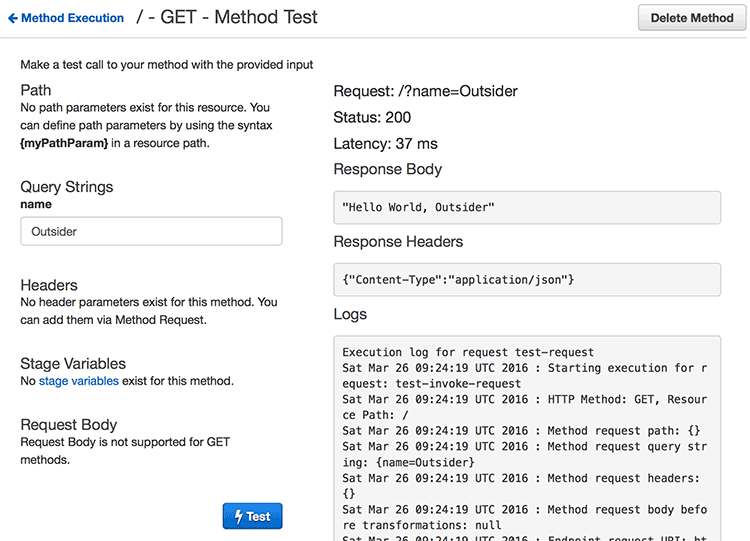The image size is (750, 541).
Task: Click the "Hello World, Outsider" response body box
Action: pos(527,208)
